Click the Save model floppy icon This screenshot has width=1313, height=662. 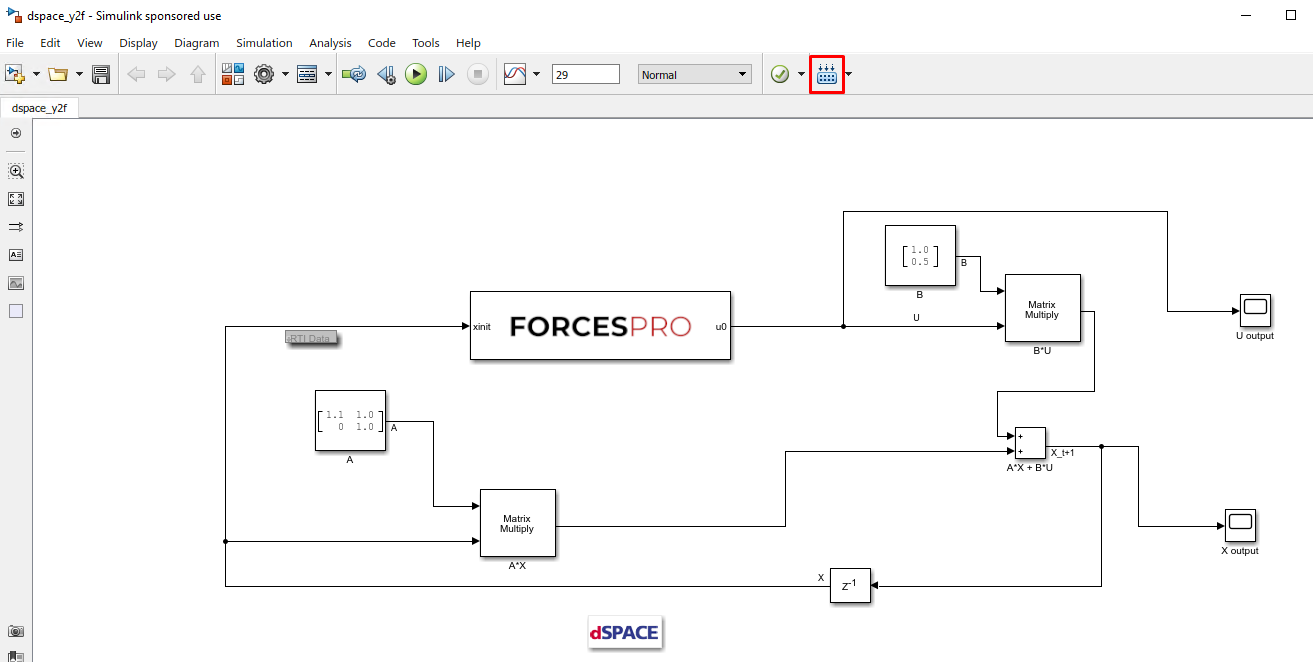pyautogui.click(x=101, y=74)
